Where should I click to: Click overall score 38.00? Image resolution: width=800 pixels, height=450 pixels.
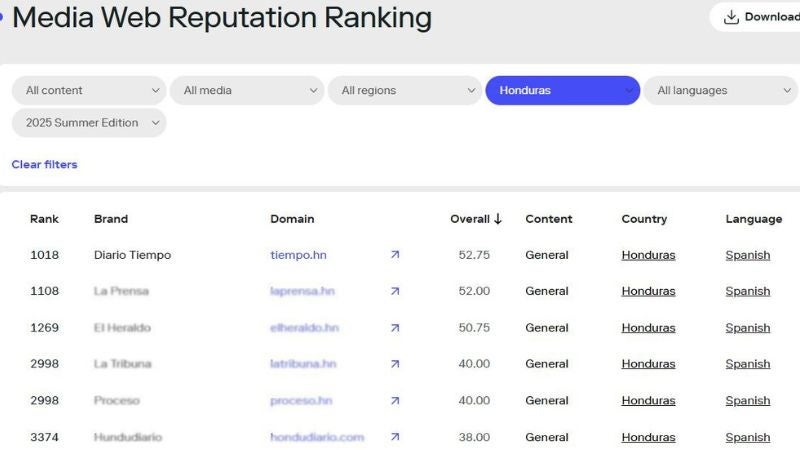click(x=474, y=437)
